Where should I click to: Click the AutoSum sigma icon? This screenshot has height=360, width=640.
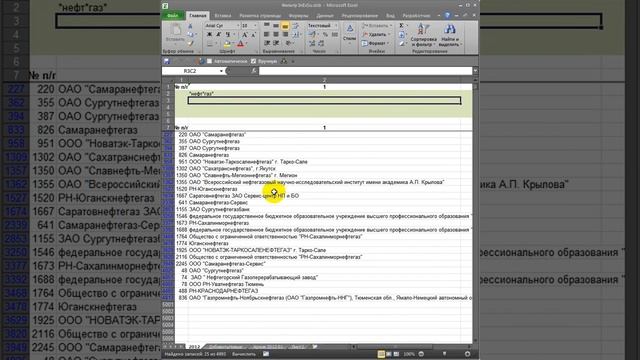(x=402, y=26)
